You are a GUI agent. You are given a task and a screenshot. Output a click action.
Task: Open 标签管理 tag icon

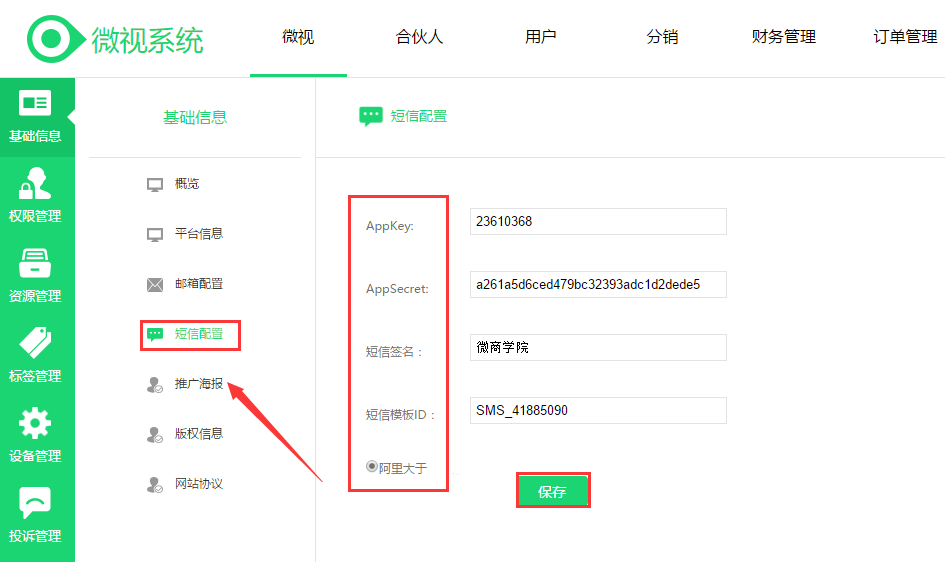click(35, 343)
